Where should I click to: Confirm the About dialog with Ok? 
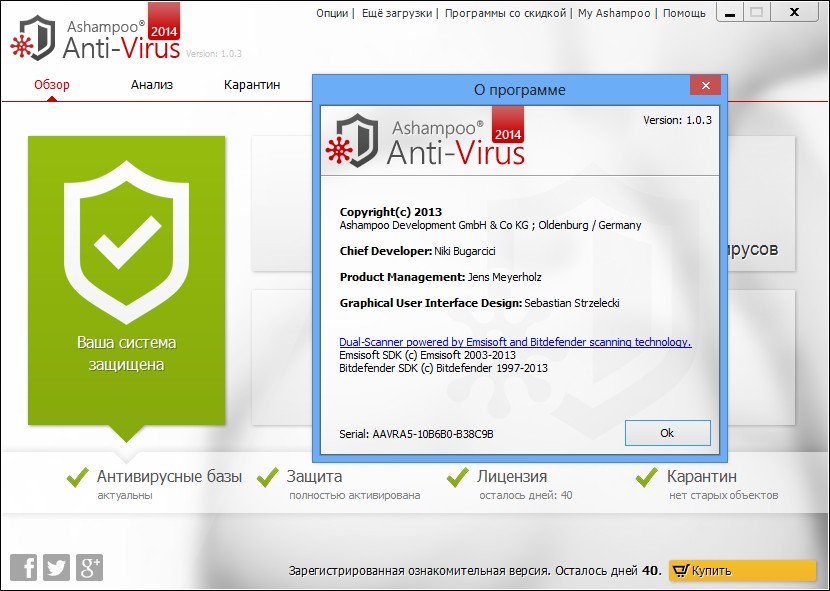point(667,433)
